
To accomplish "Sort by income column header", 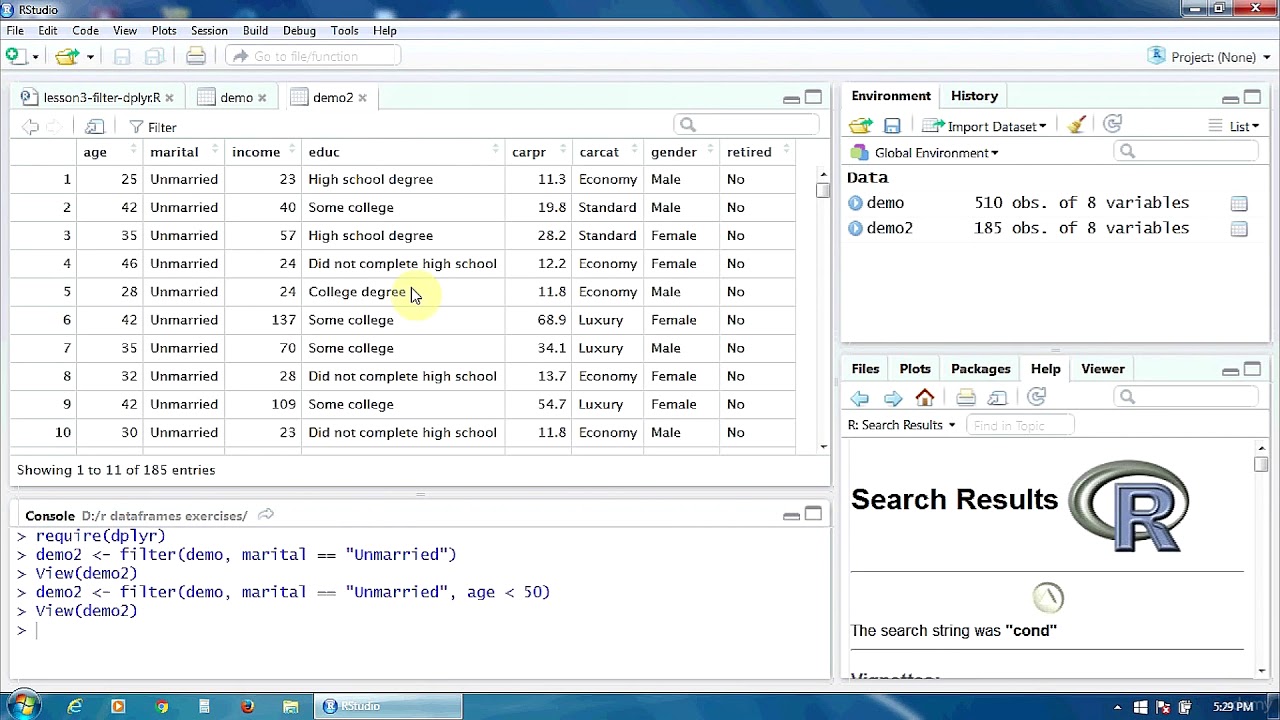I will pos(263,152).
